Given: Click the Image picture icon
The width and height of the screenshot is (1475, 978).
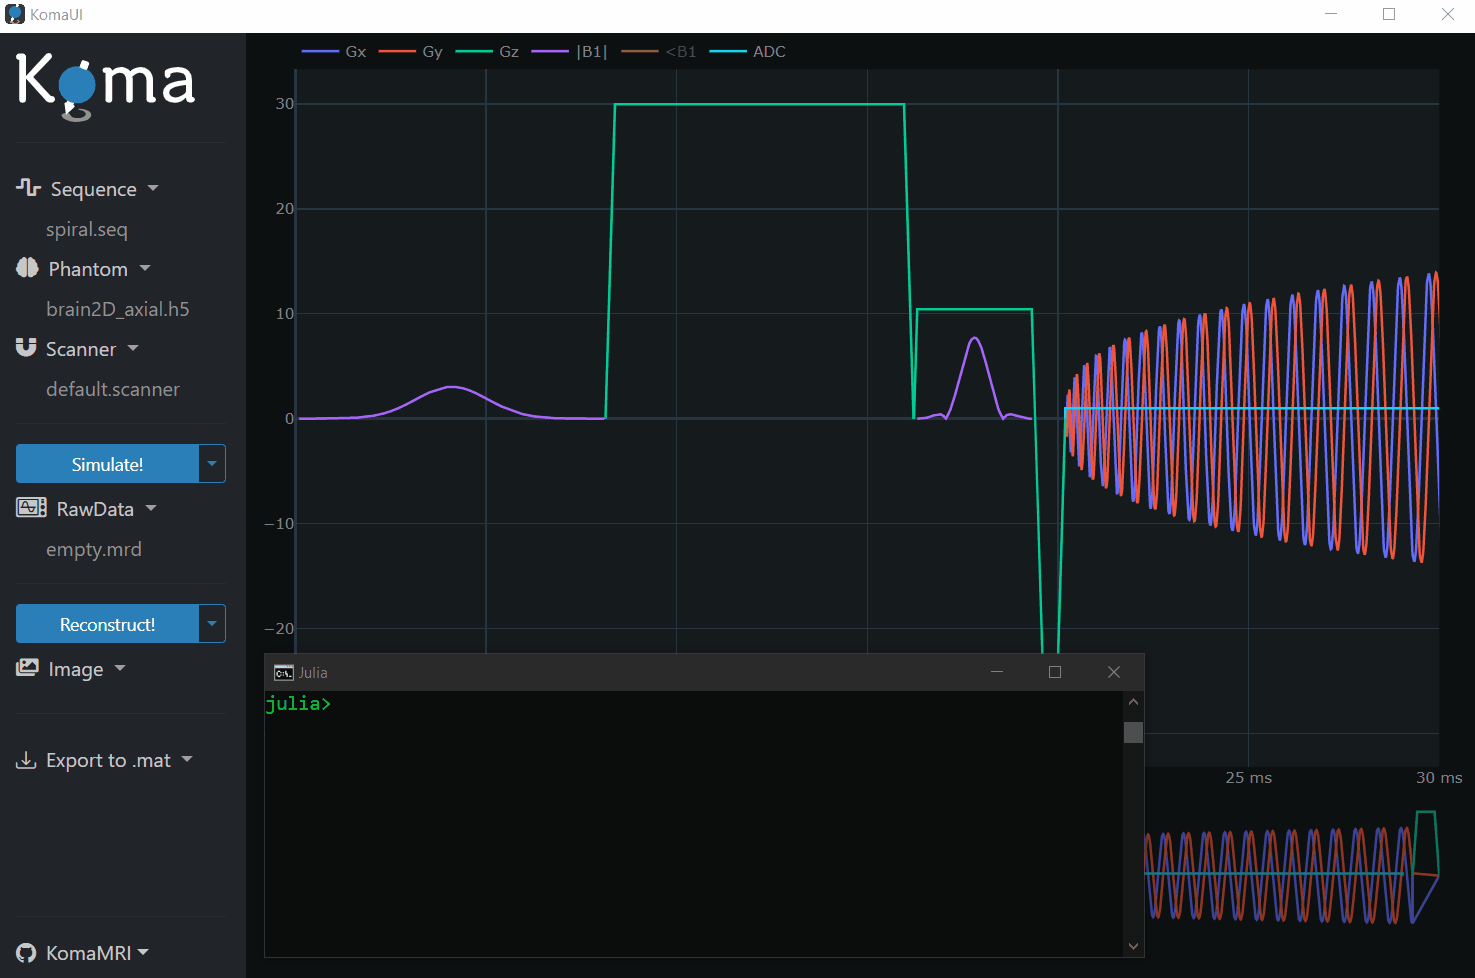Looking at the screenshot, I should click(x=28, y=668).
